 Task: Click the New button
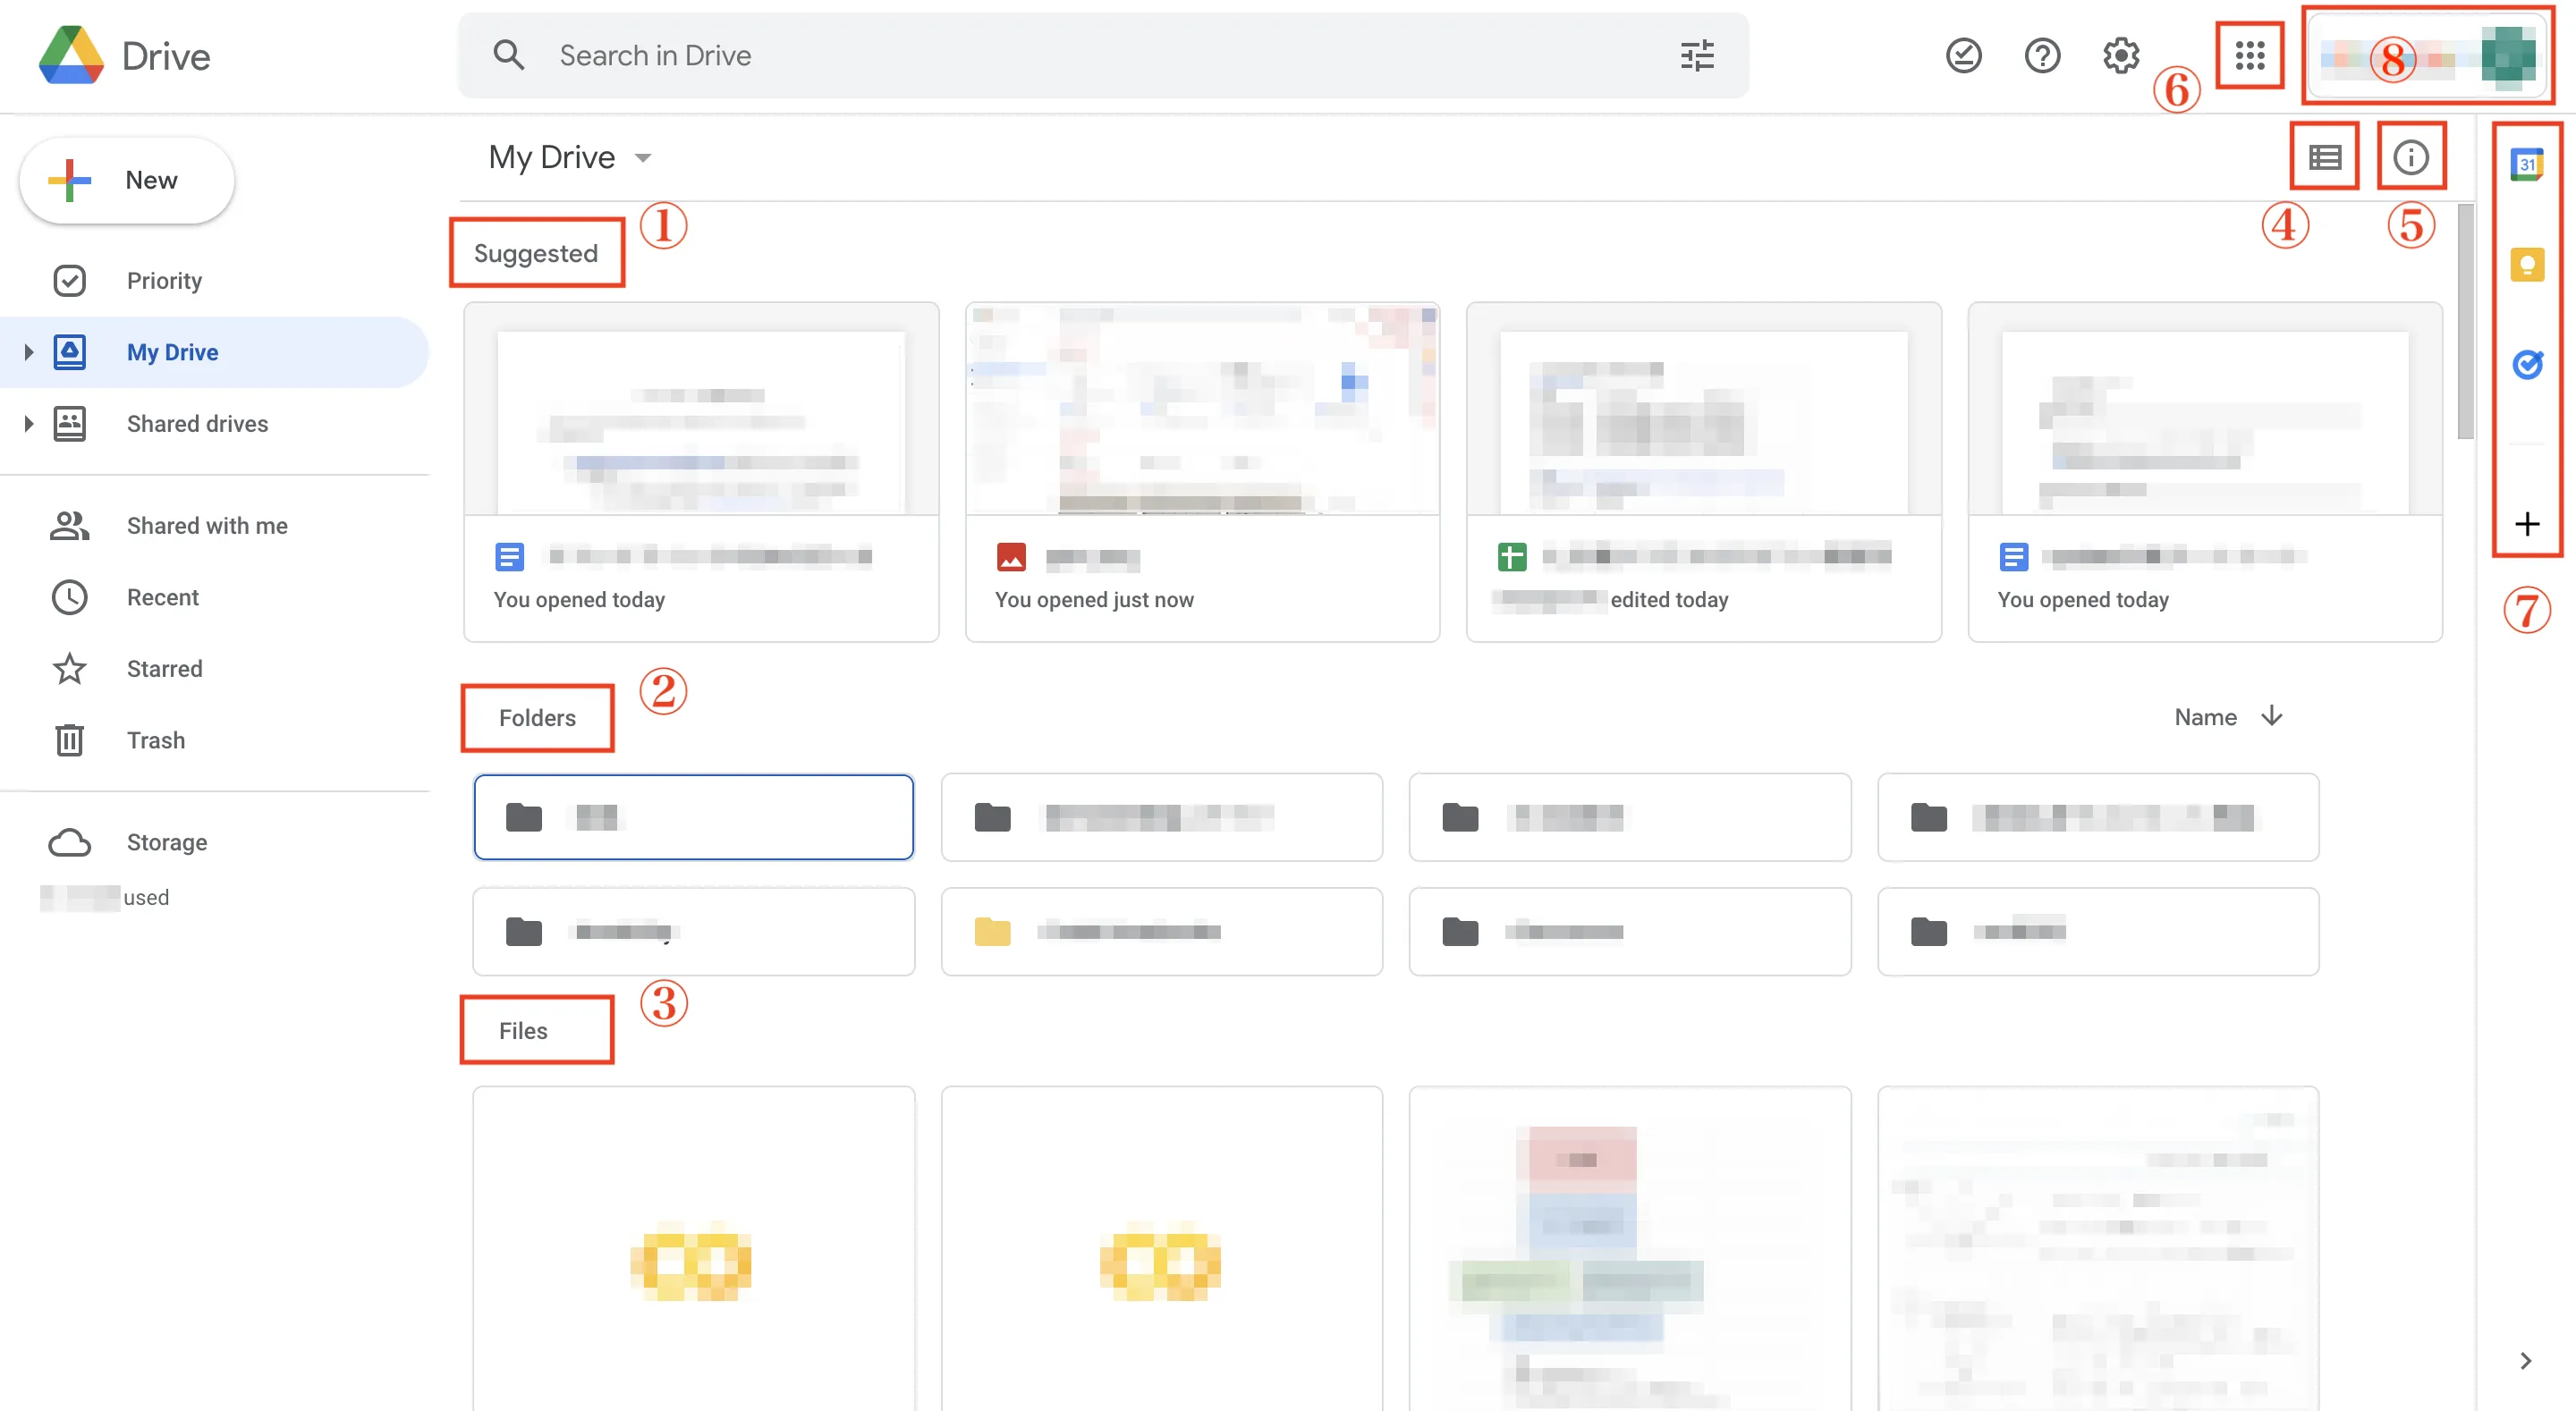click(x=127, y=181)
